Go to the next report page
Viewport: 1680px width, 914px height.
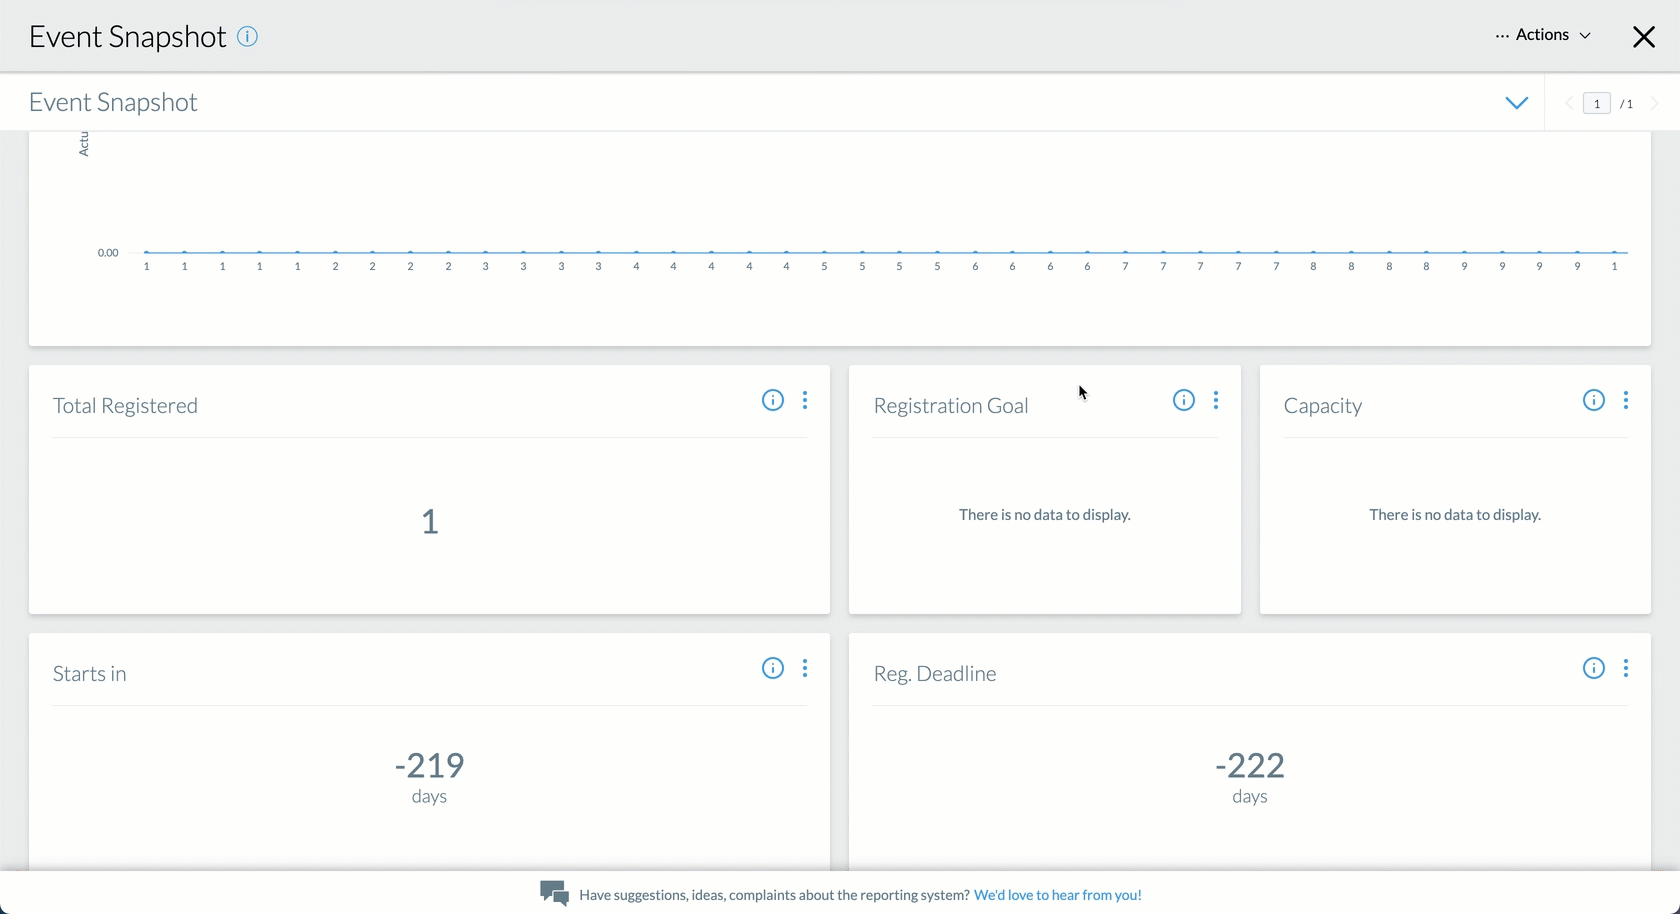click(x=1656, y=103)
